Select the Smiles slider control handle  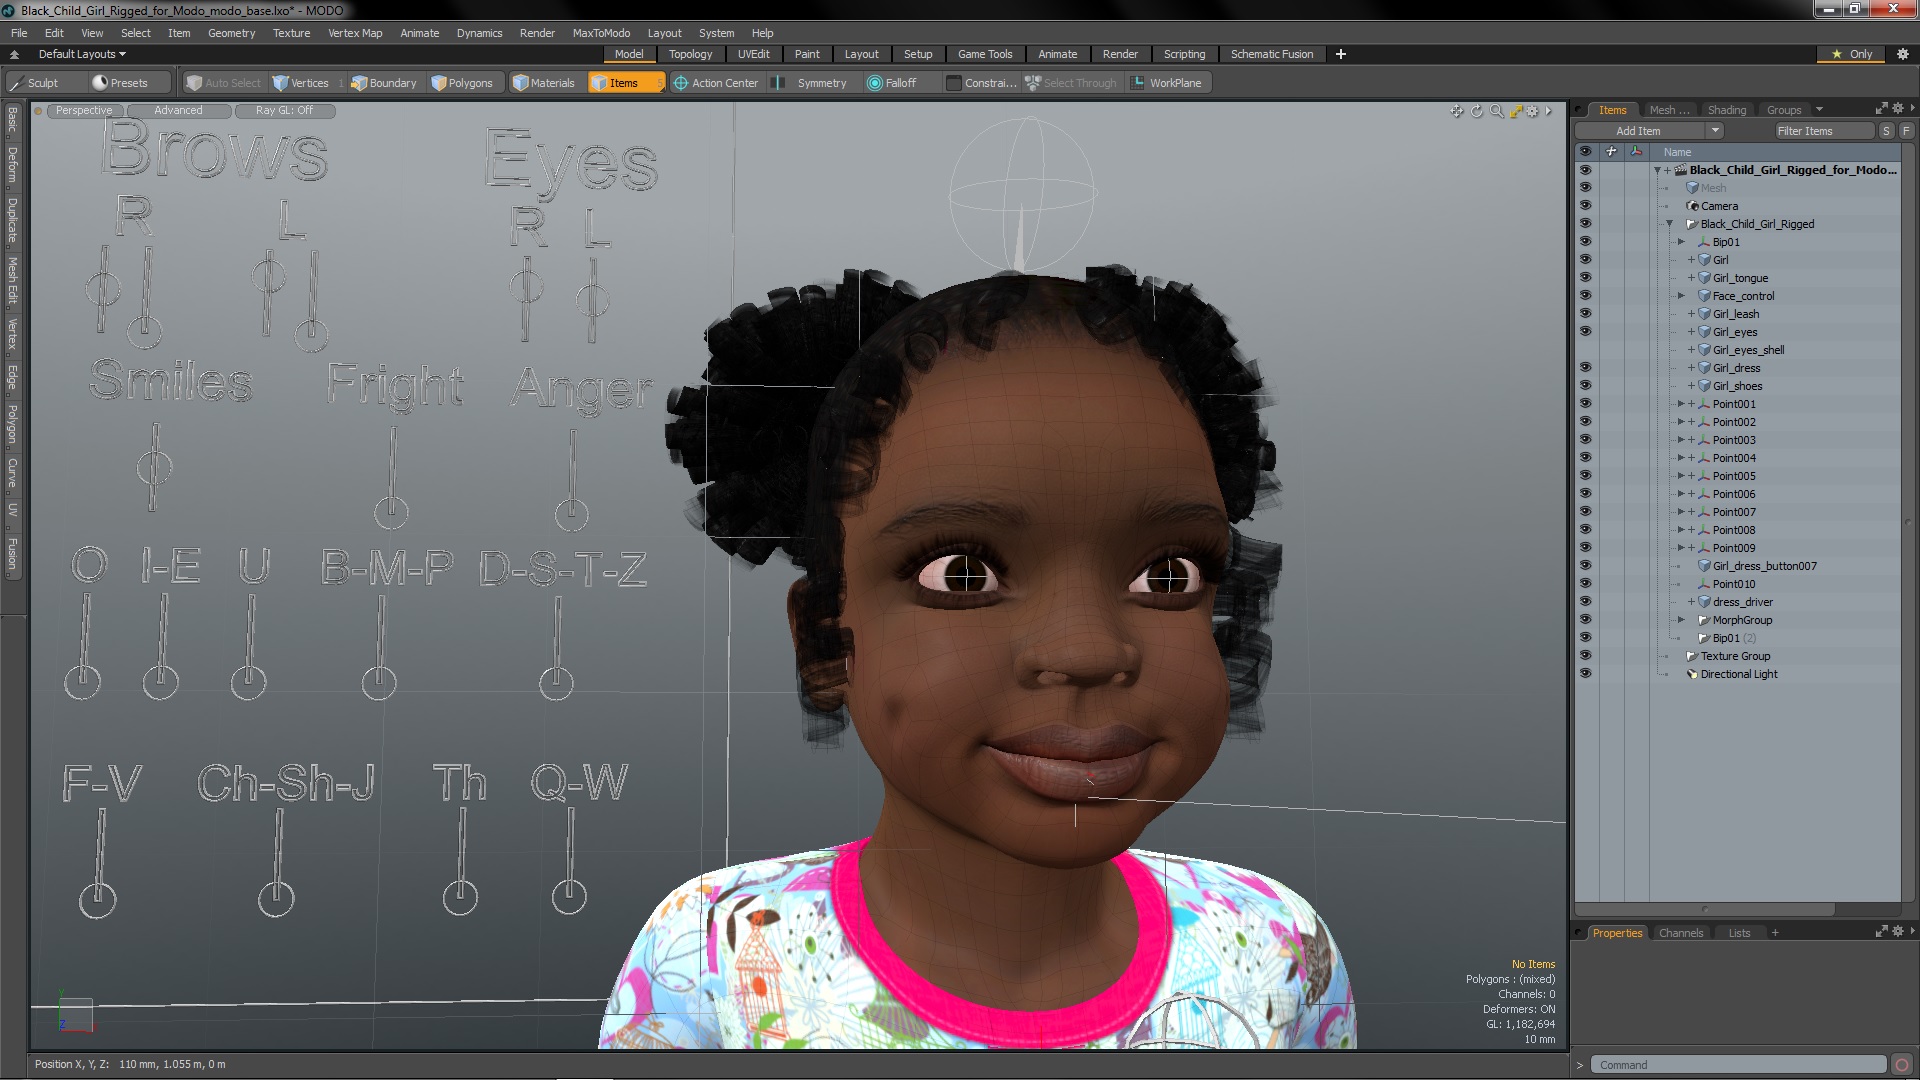coord(154,467)
